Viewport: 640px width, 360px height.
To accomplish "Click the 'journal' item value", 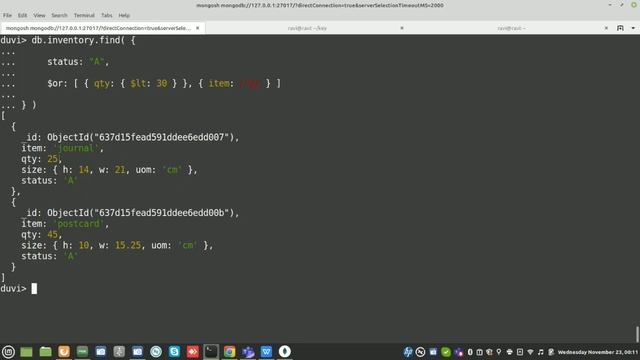I will click(x=77, y=148).
